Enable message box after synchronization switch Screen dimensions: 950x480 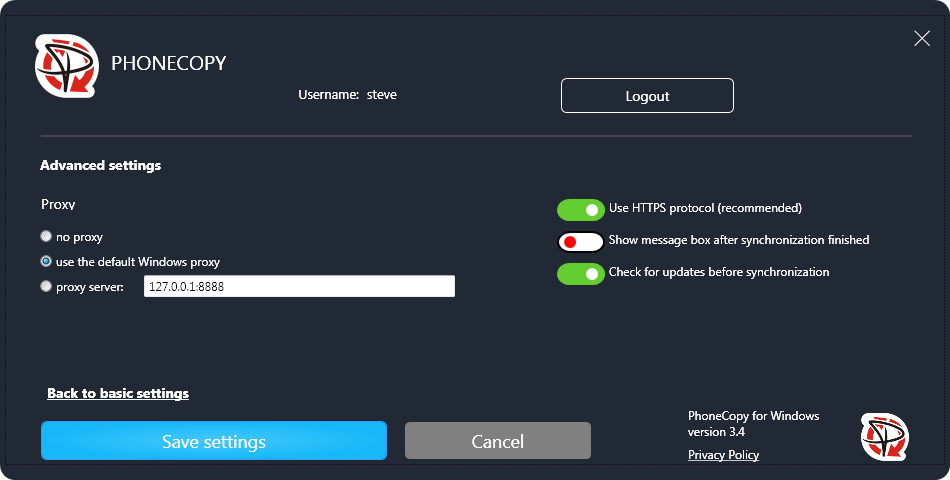click(580, 242)
